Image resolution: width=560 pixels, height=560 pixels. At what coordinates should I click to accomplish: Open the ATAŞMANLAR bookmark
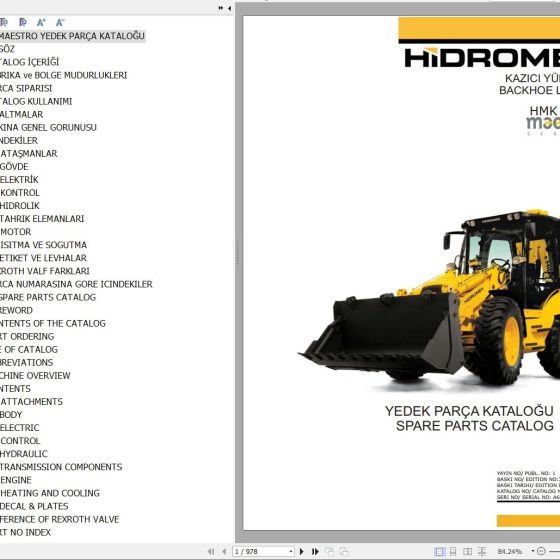29,154
